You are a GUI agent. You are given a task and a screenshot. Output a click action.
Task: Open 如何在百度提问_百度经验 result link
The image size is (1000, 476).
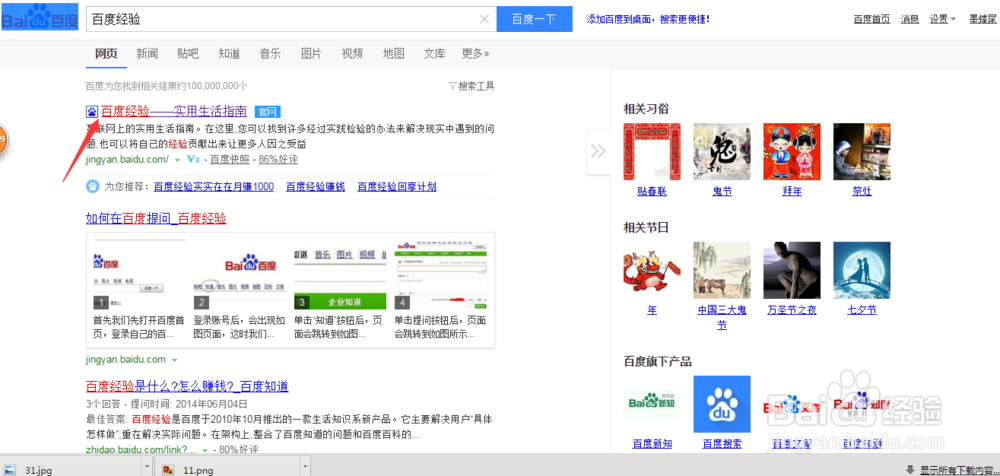156,219
